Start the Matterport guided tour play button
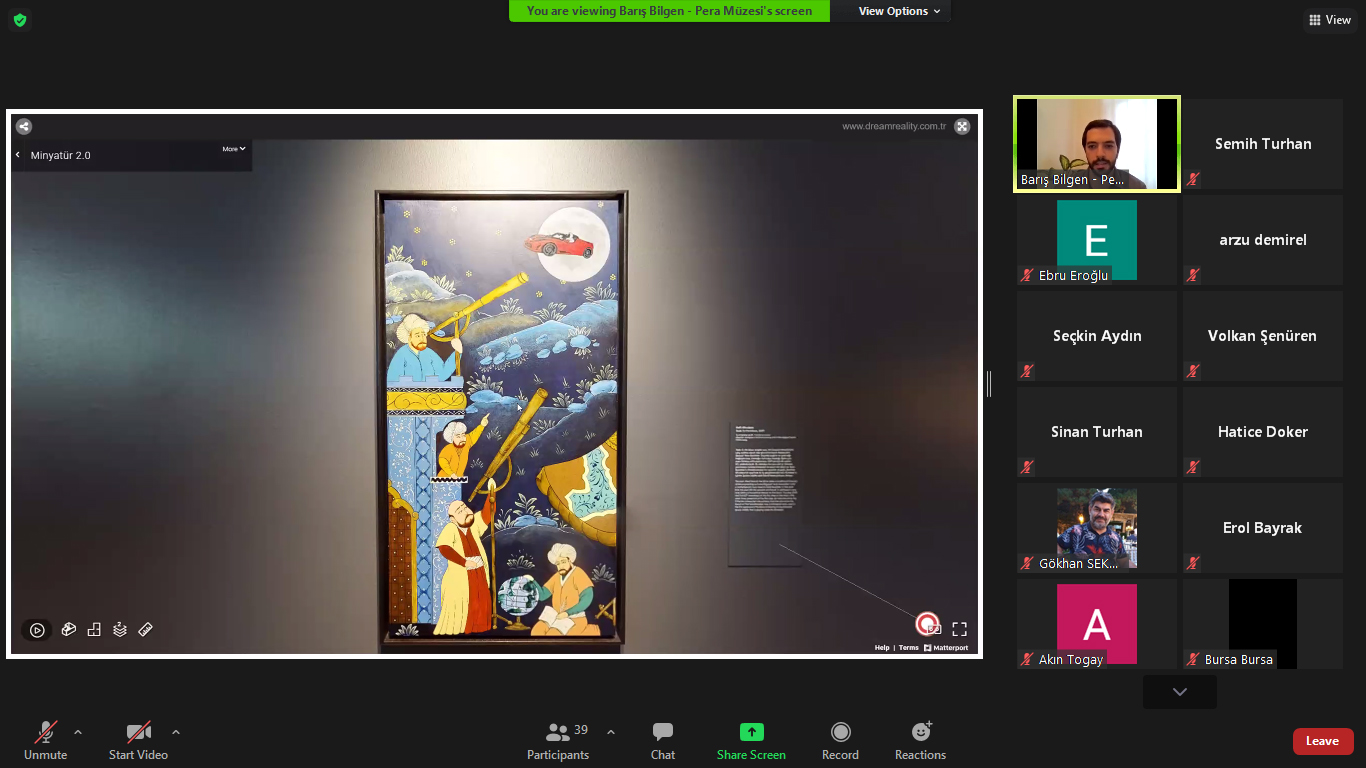Screen dimensions: 1366x768 pyautogui.click(x=37, y=630)
